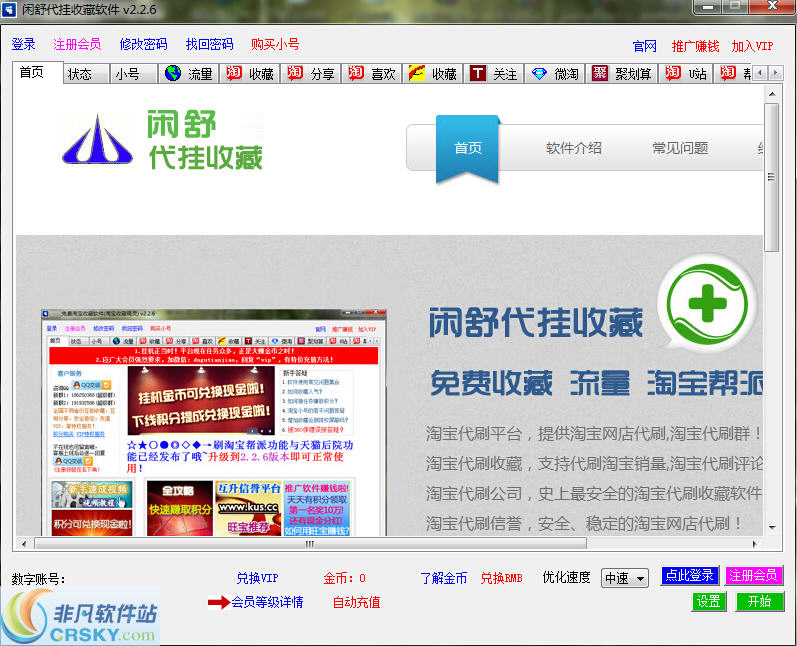Open the 小号 tab
This screenshot has height=646, width=797.
tap(134, 74)
